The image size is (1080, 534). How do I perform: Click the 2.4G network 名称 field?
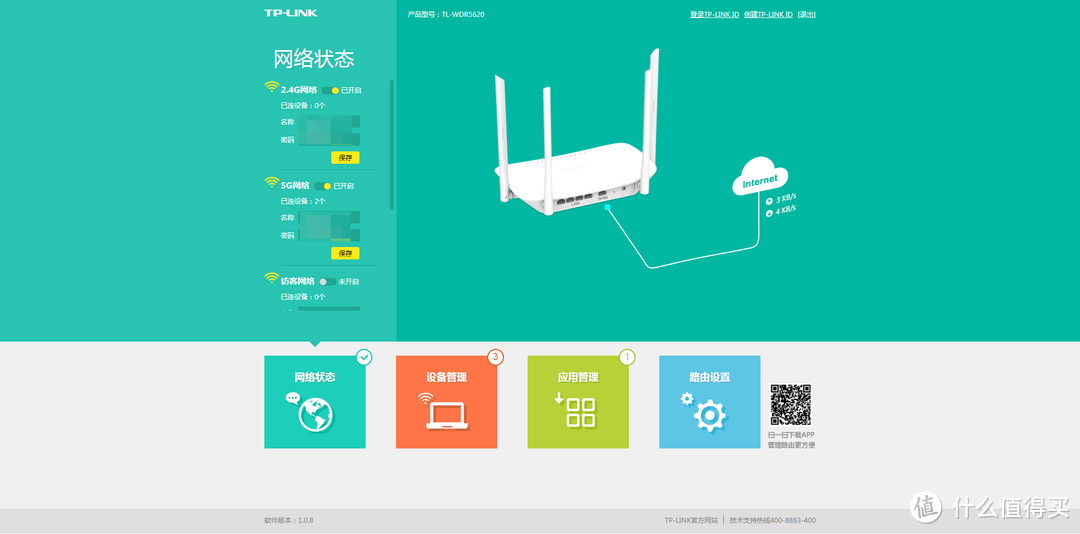329,122
